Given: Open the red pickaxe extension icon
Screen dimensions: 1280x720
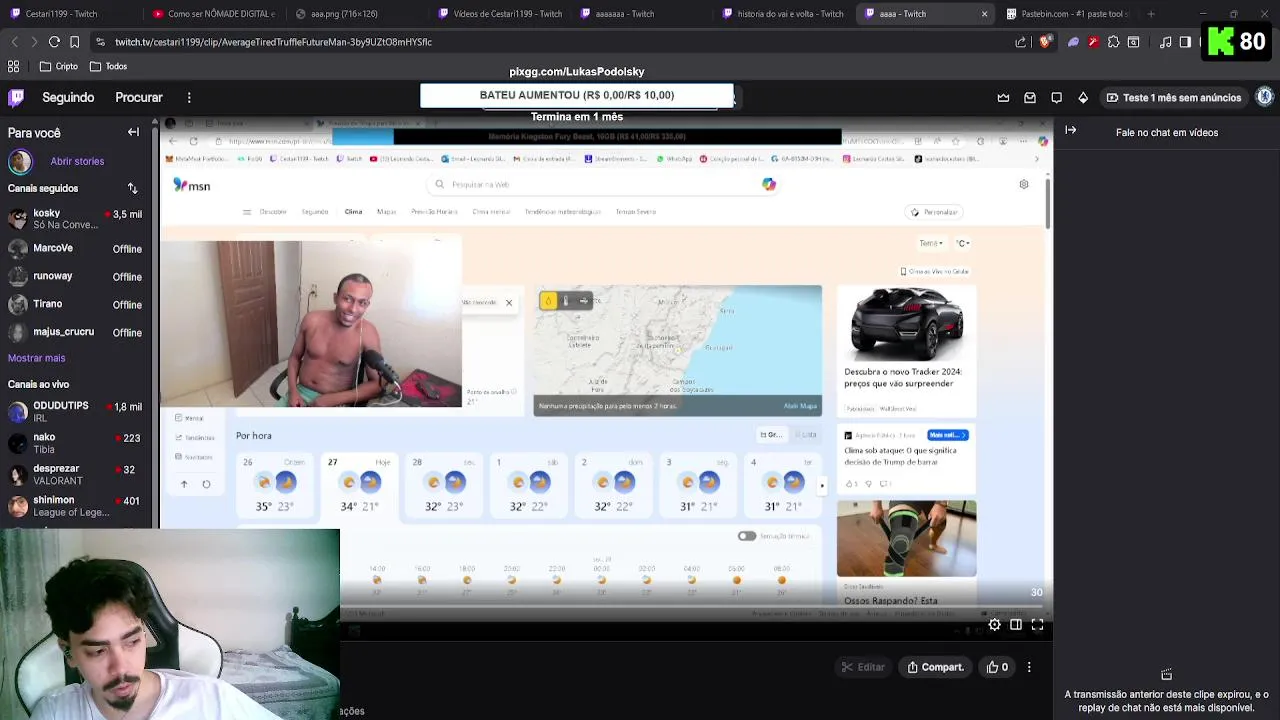Looking at the screenshot, I should [1093, 42].
